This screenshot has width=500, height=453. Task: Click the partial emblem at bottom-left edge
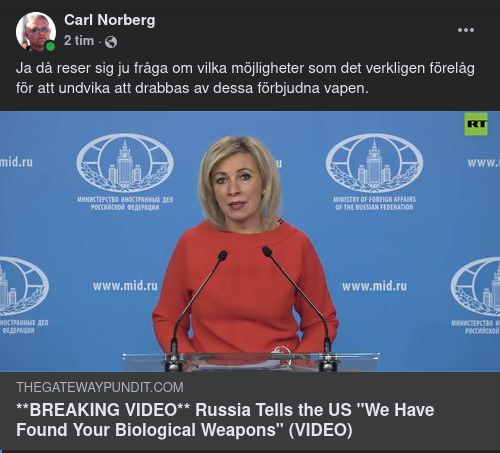(x=23, y=286)
